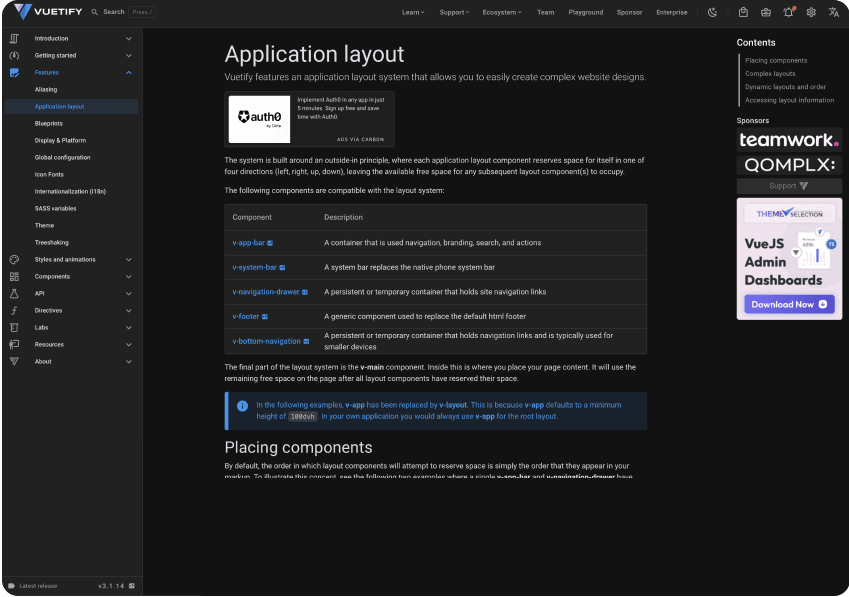Image resolution: width=849 pixels, height=597 pixels.
Task: Open the Learn dropdown menu
Action: pyautogui.click(x=413, y=12)
